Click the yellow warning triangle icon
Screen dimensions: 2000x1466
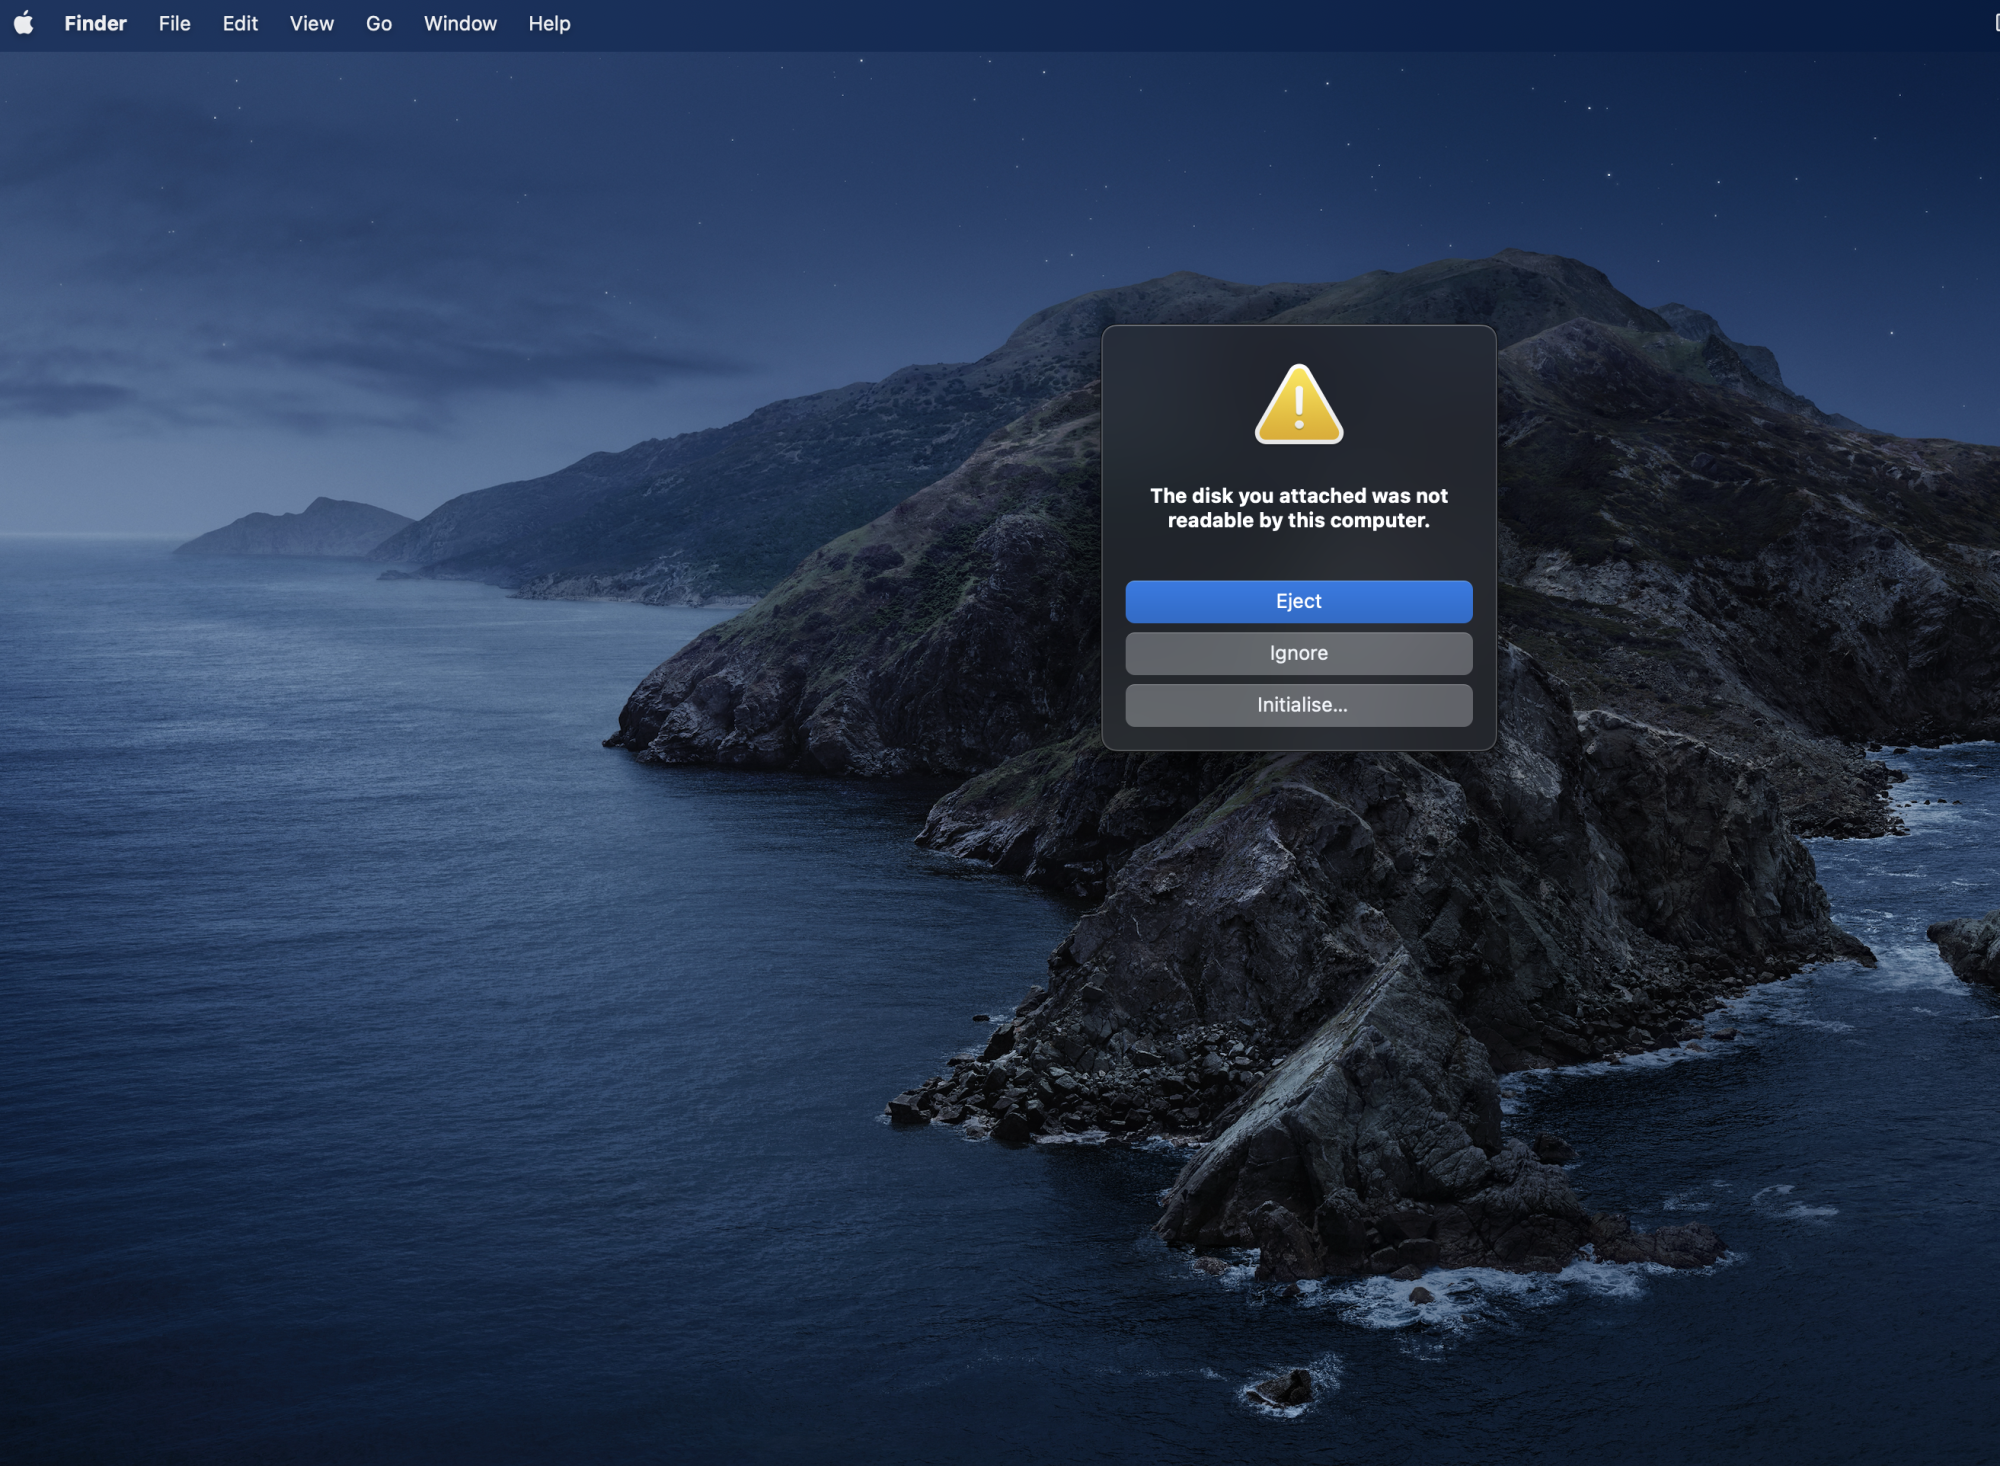pos(1298,405)
